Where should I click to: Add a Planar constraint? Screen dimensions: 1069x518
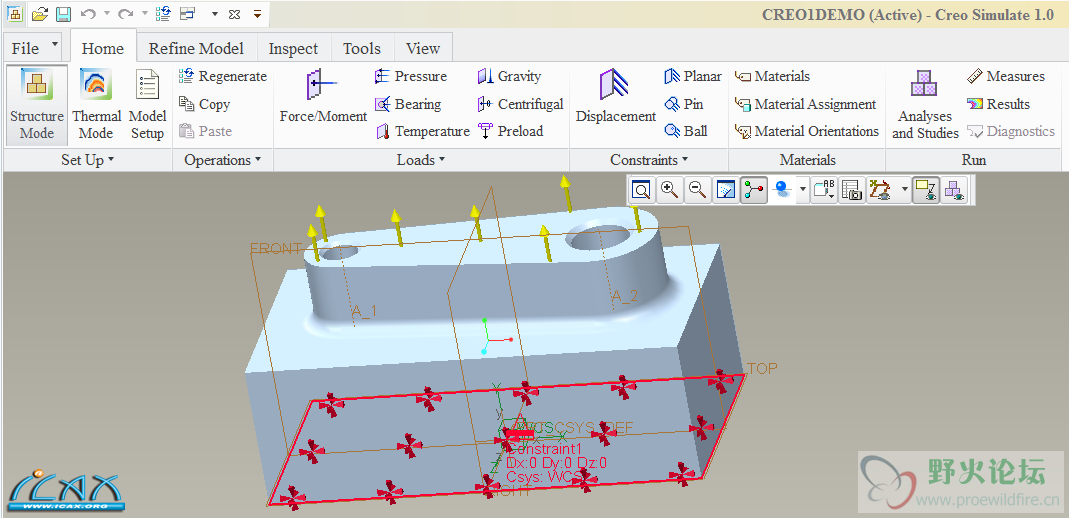(x=692, y=76)
